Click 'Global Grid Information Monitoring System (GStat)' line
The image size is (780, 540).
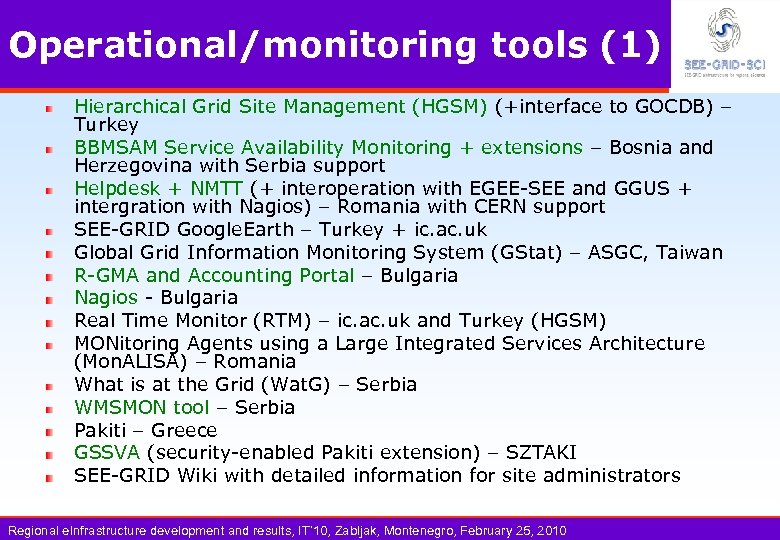pos(398,253)
